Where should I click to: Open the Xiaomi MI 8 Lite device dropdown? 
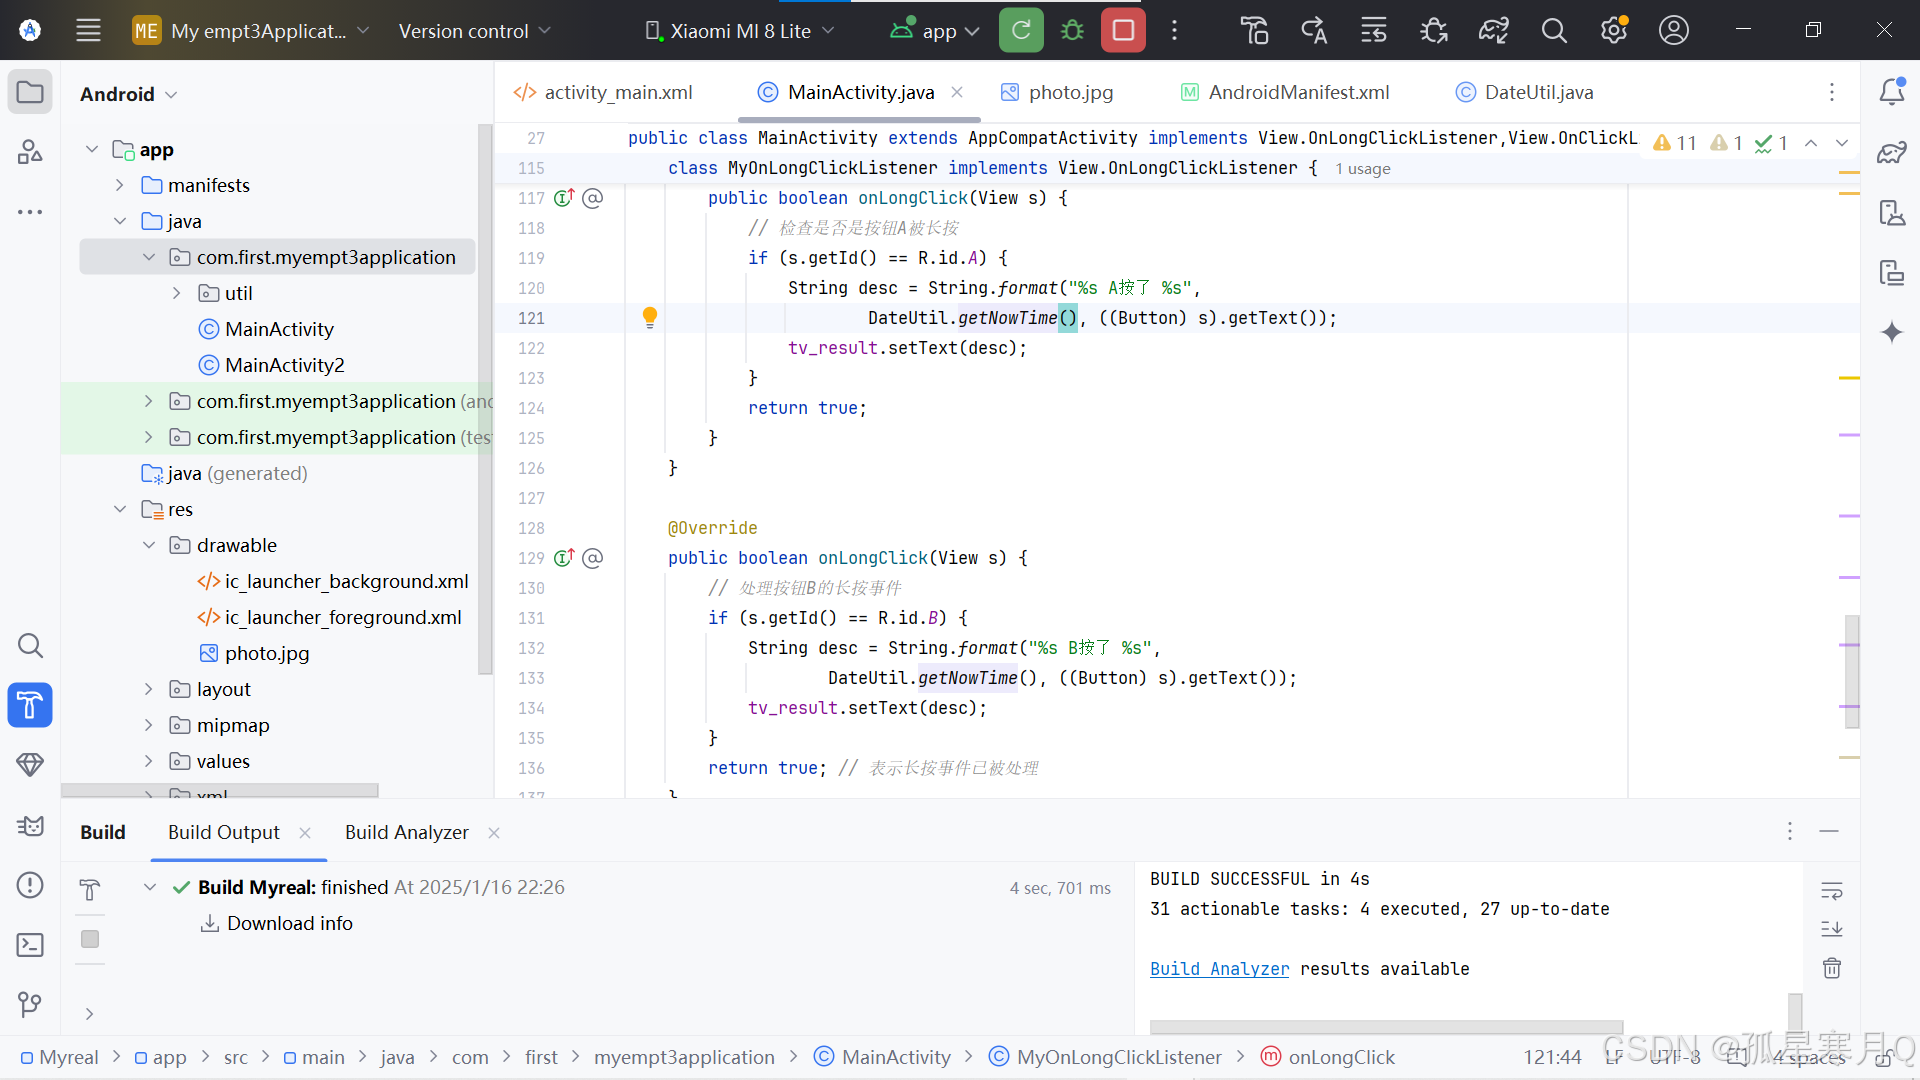click(740, 31)
